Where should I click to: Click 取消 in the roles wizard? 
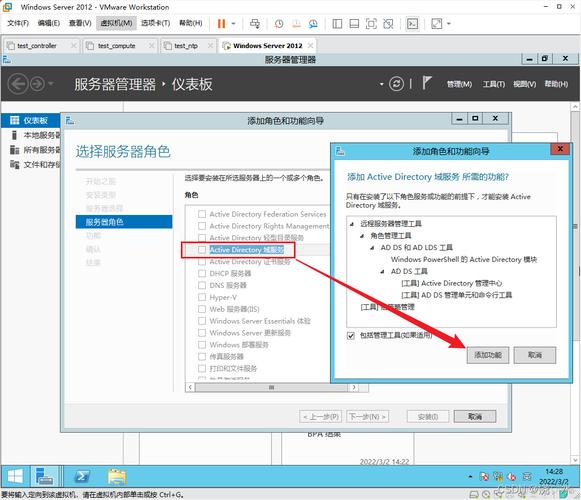pos(475,417)
